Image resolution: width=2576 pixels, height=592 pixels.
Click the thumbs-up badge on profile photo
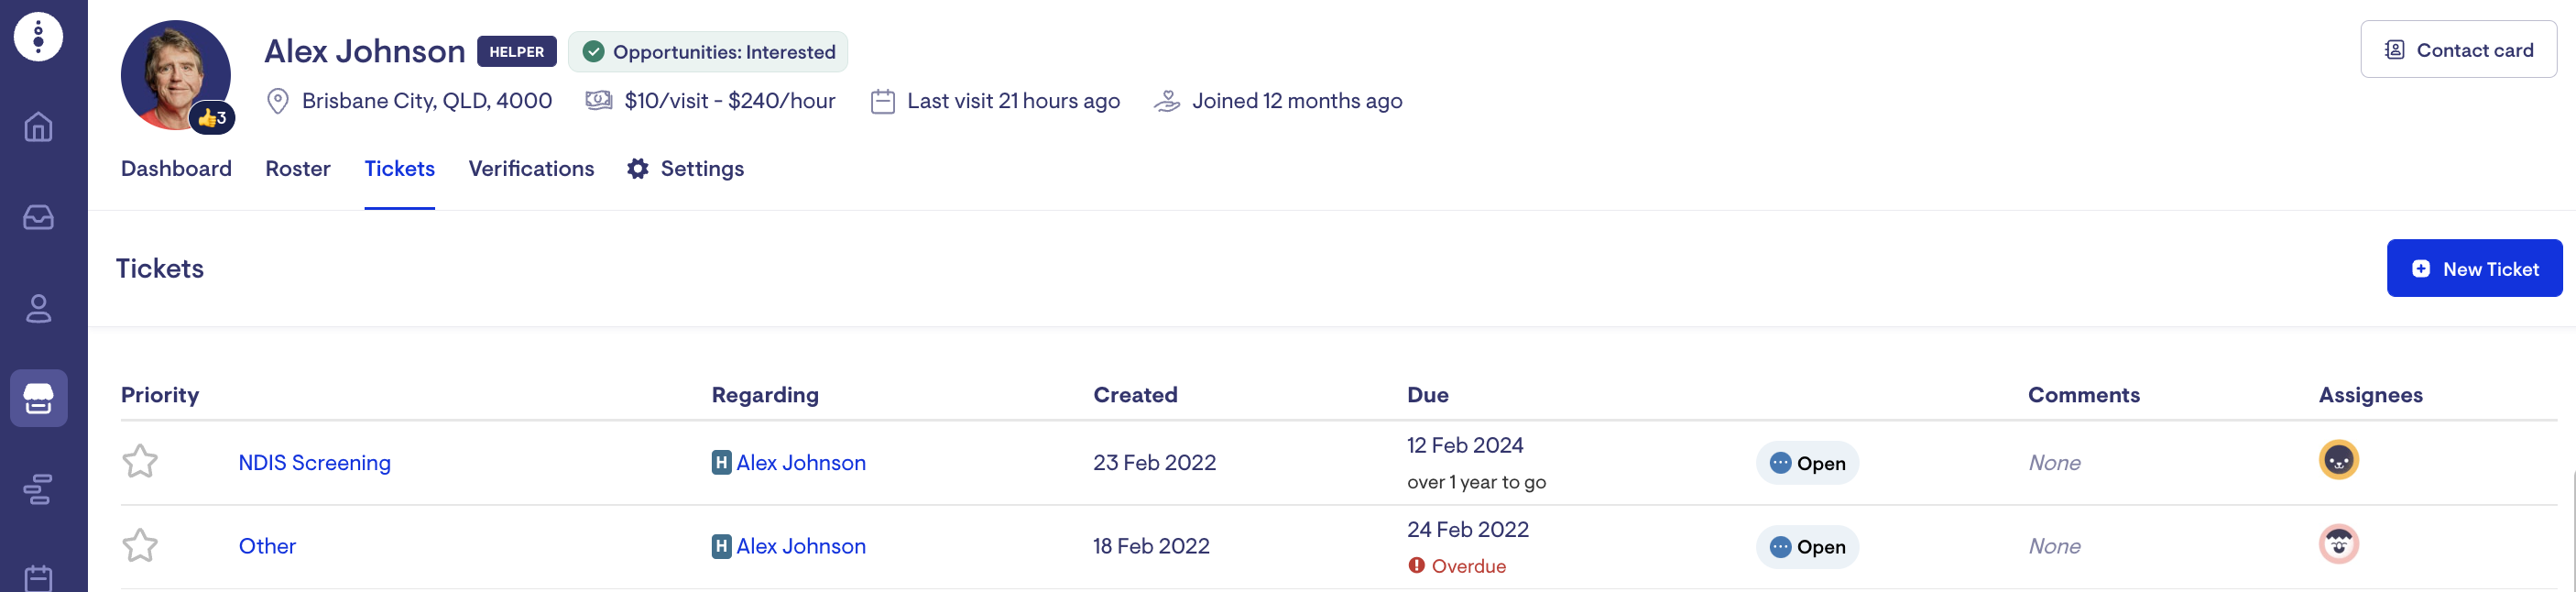pyautogui.click(x=212, y=117)
